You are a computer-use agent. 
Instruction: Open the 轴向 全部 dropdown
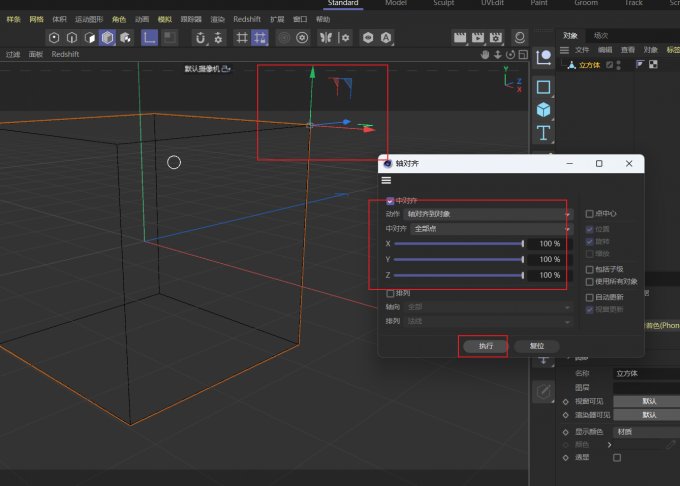(x=488, y=307)
